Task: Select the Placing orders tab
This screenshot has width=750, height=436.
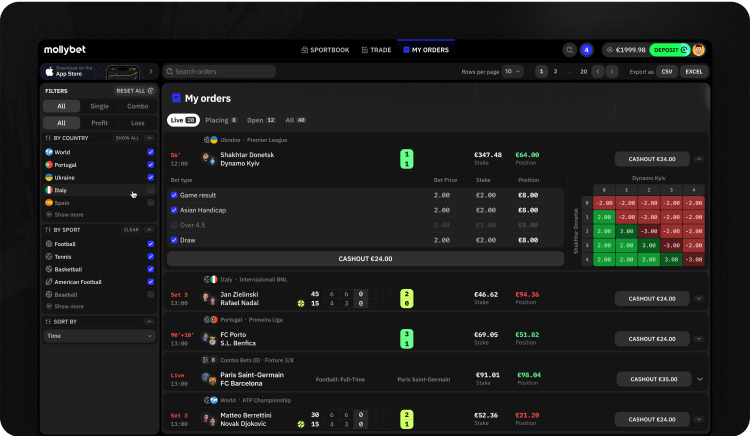Action: [214, 120]
